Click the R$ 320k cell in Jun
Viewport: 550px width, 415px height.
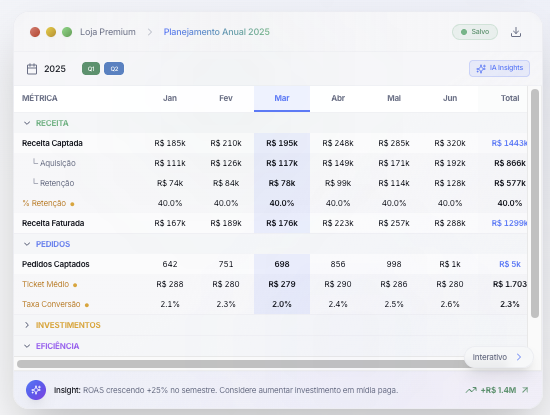450,143
